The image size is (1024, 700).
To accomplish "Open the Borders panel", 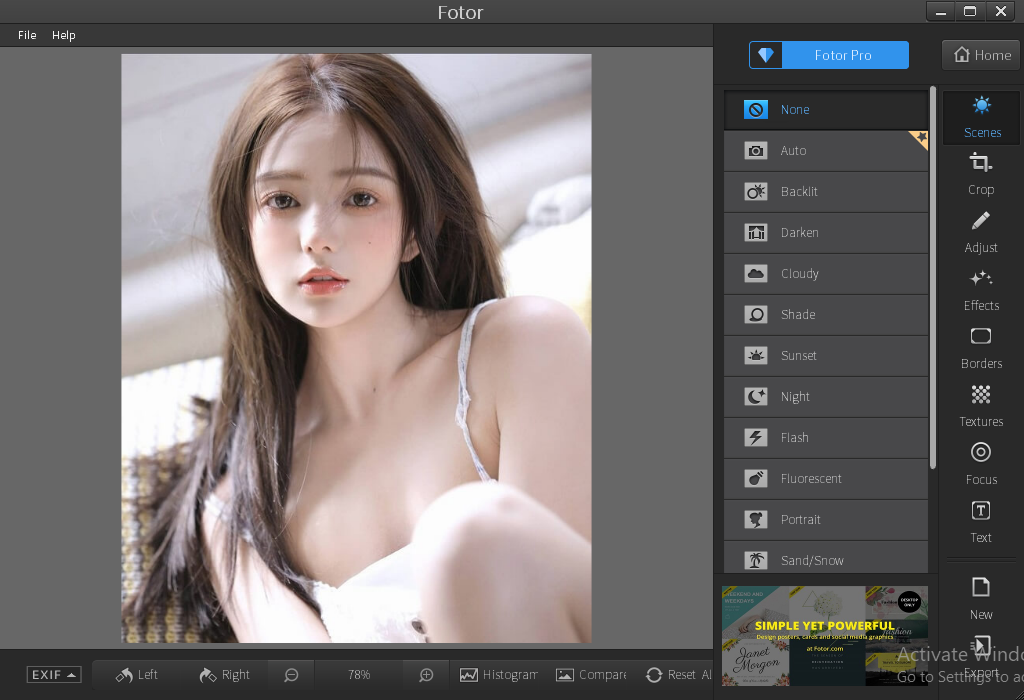I will tap(981, 347).
